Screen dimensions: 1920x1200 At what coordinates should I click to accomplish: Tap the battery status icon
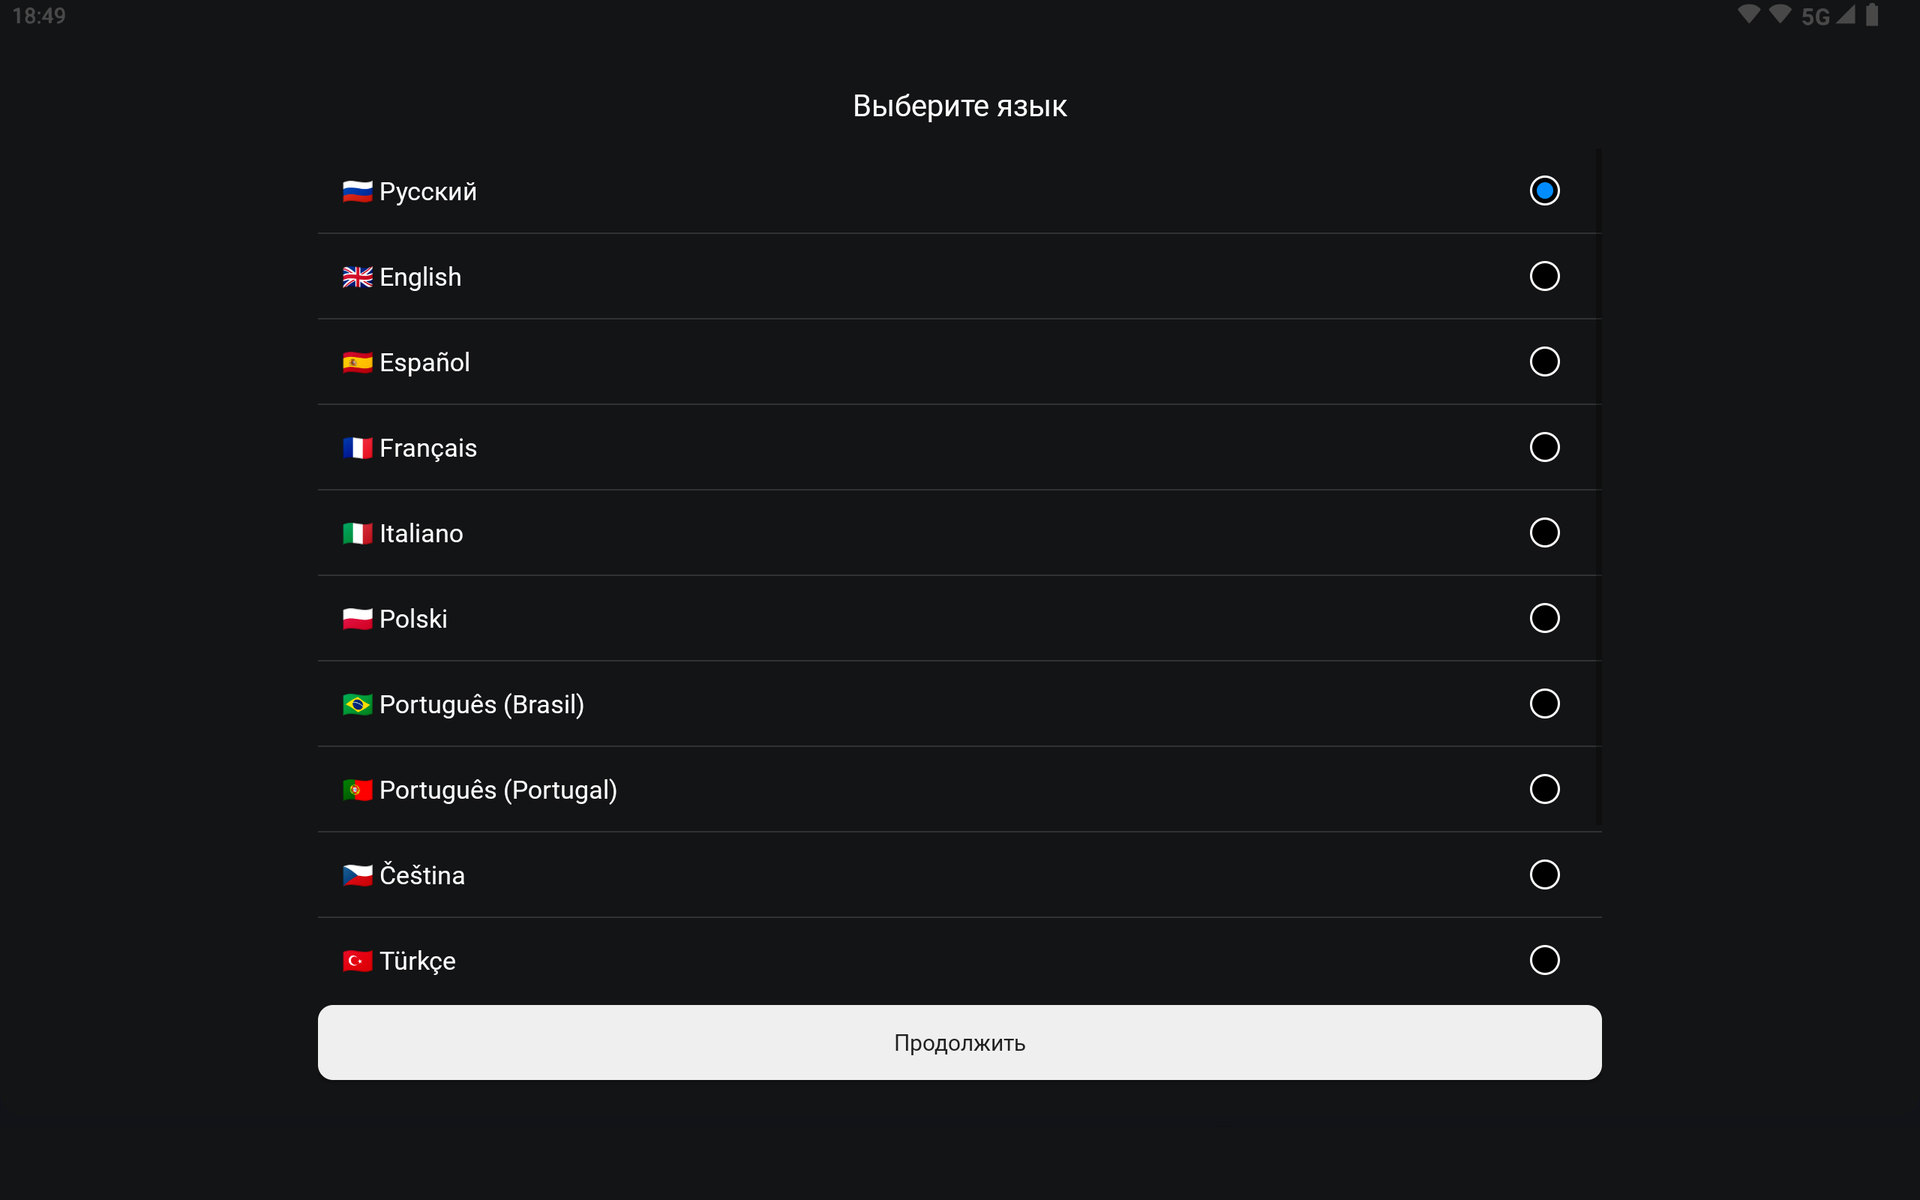1872,15
